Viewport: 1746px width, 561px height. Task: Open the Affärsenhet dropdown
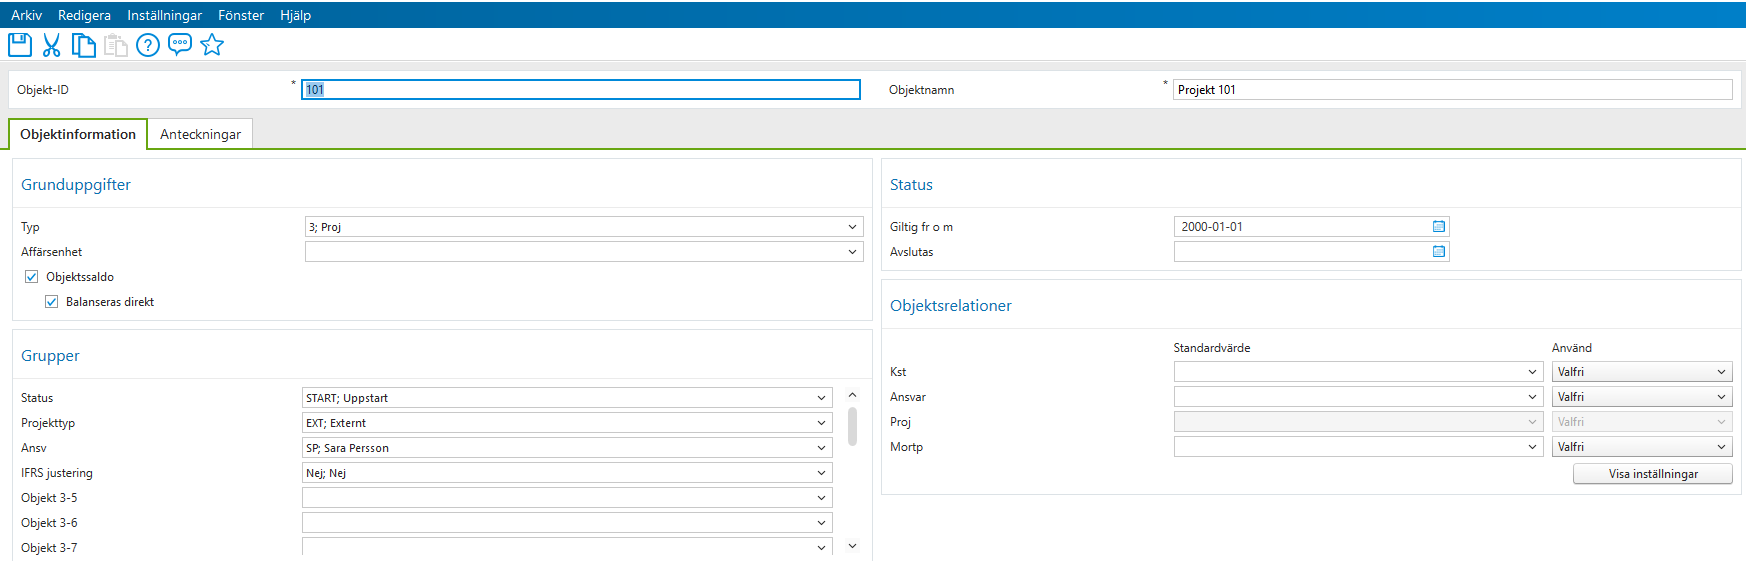point(852,252)
